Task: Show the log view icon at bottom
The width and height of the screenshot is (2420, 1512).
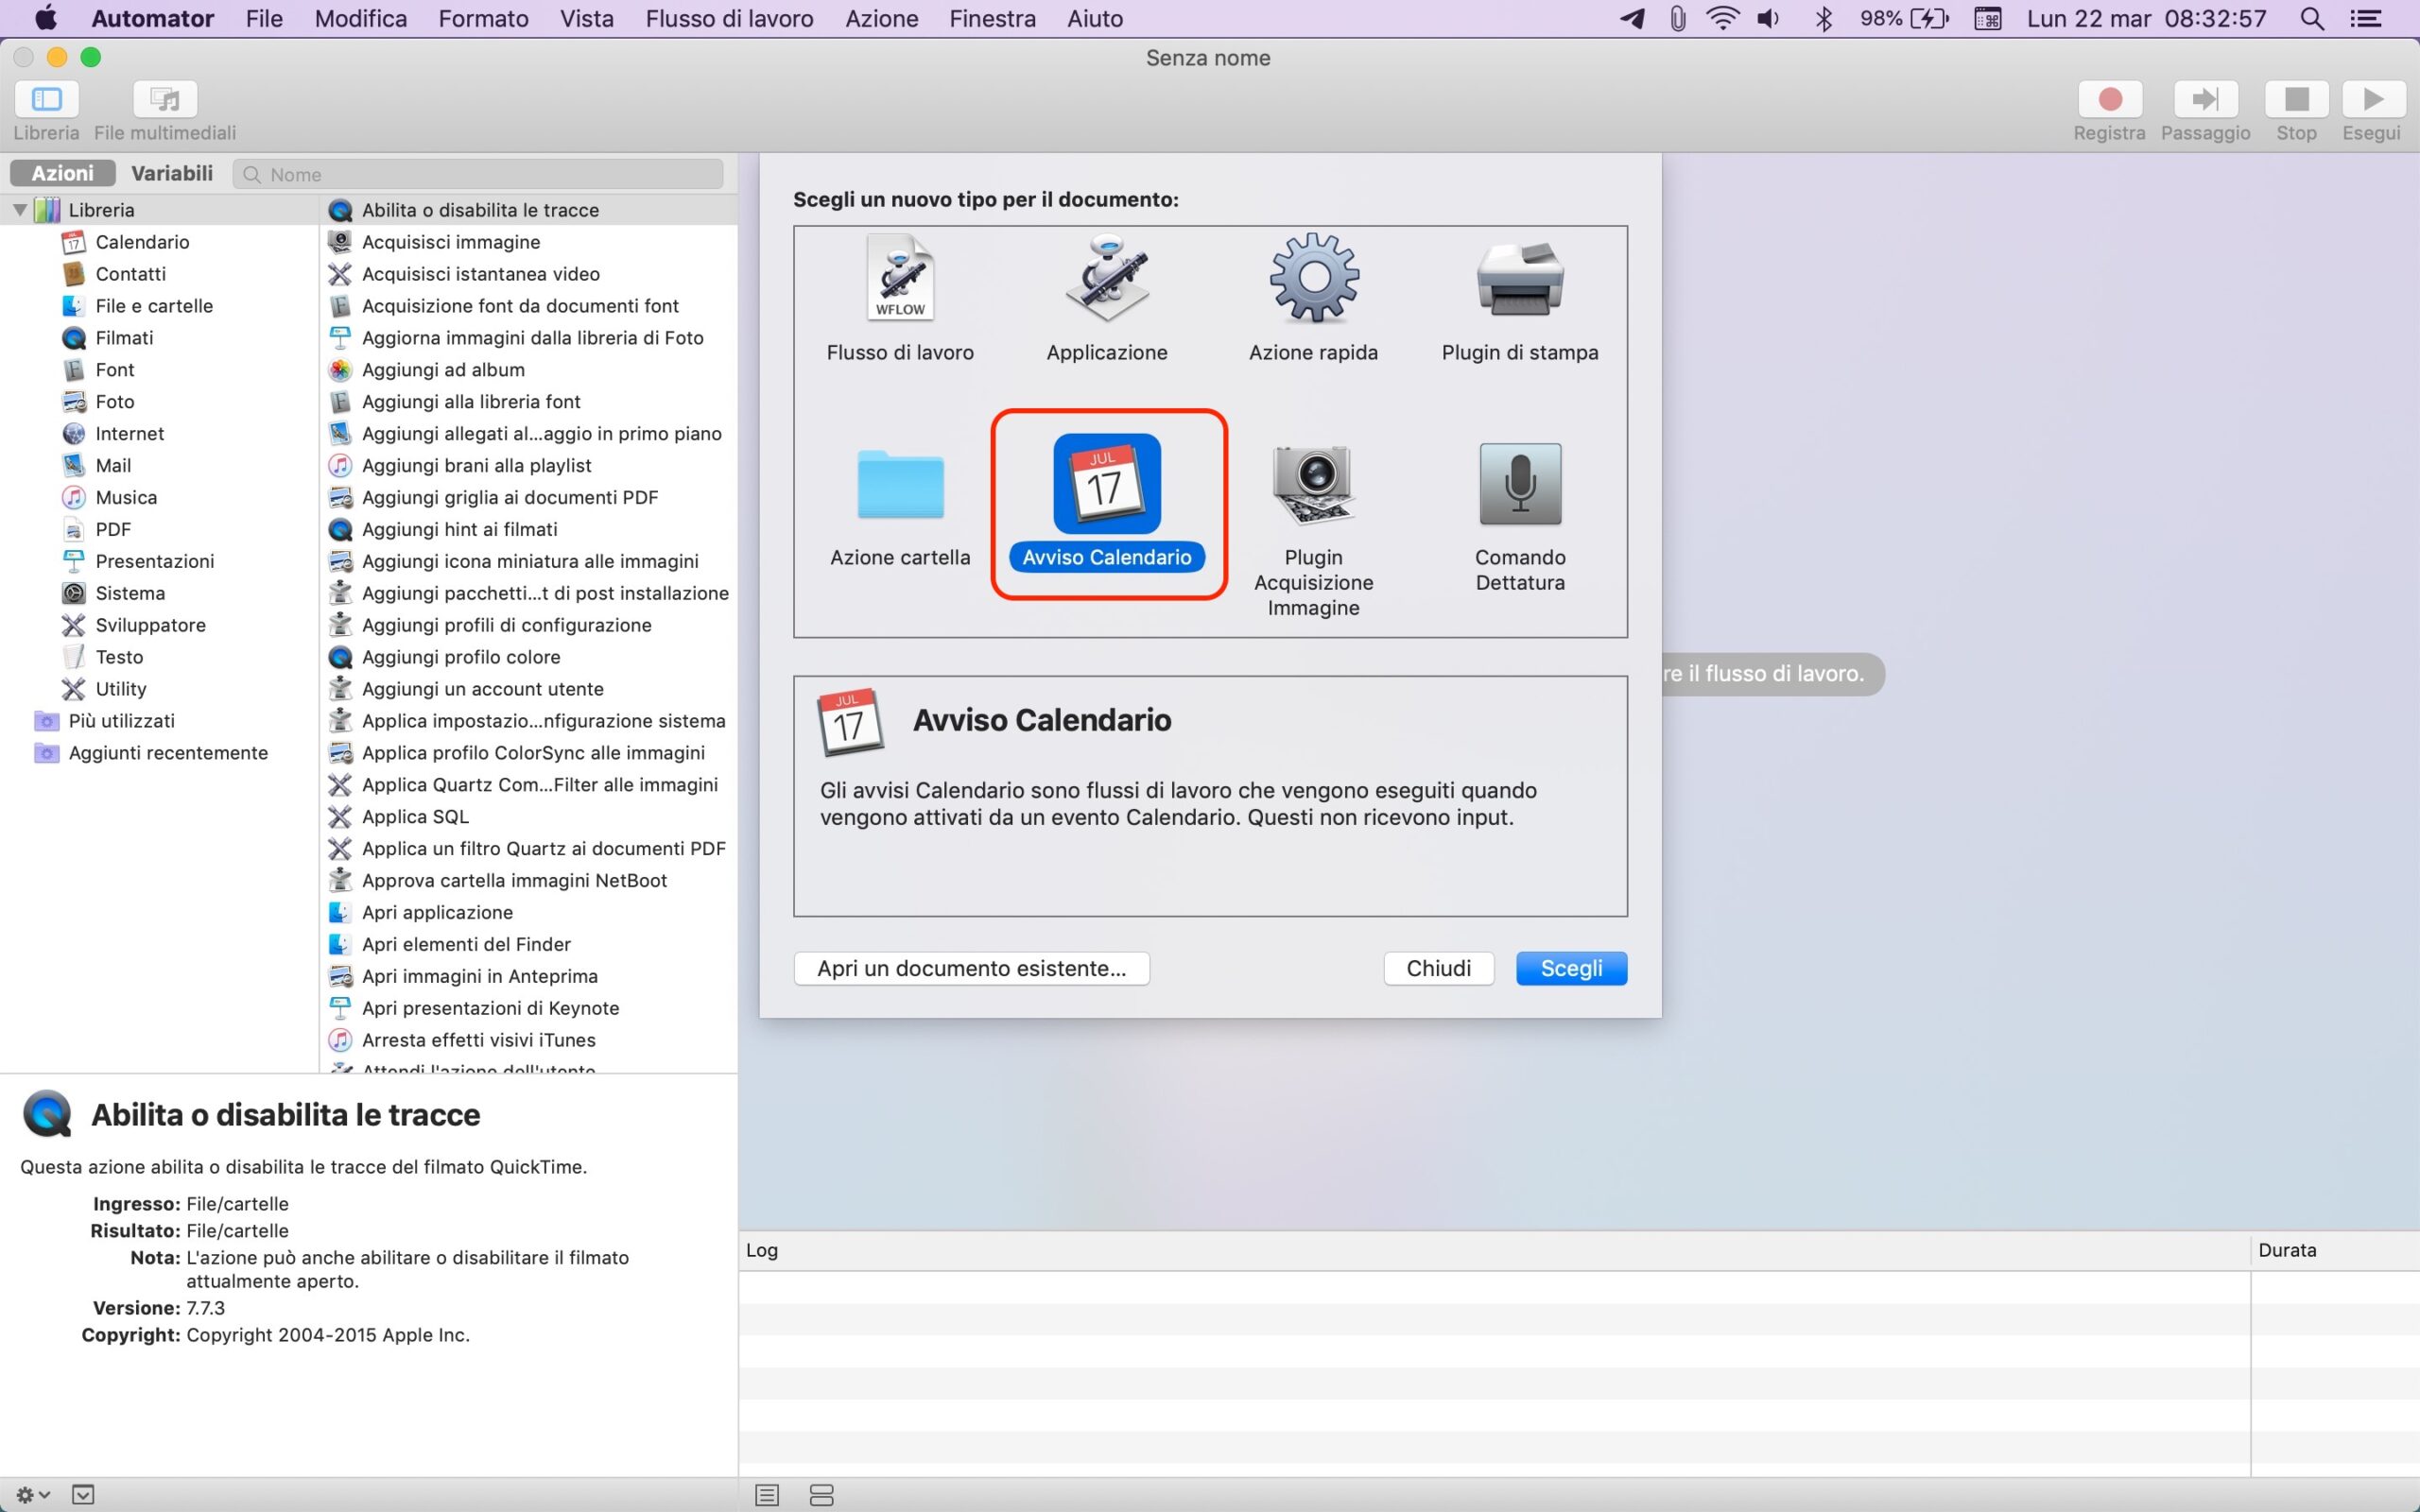Action: point(767,1494)
